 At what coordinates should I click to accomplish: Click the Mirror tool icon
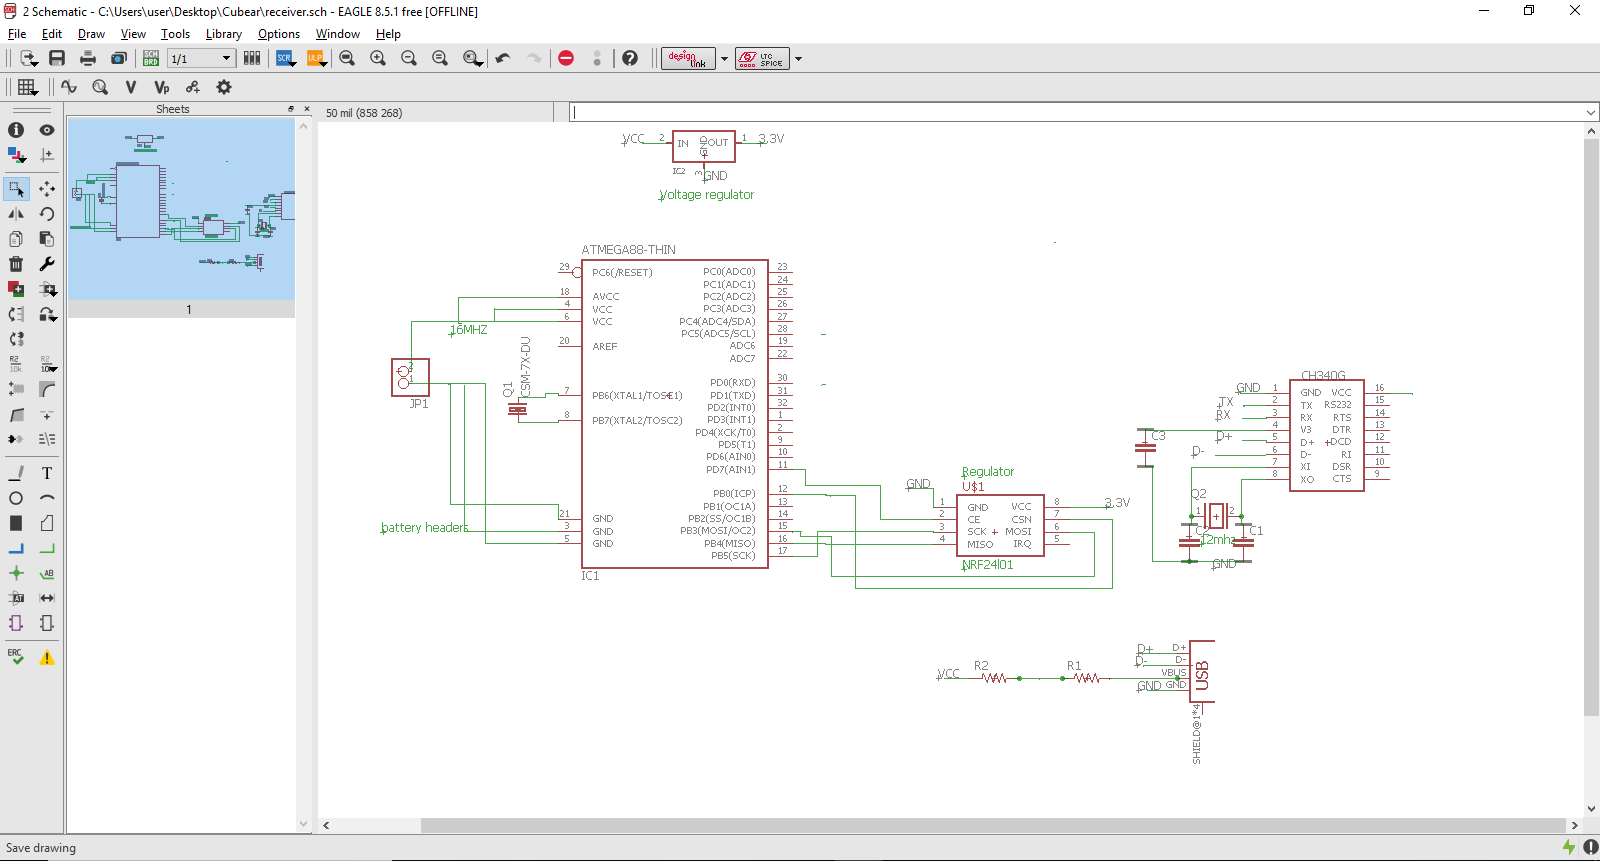(x=16, y=214)
